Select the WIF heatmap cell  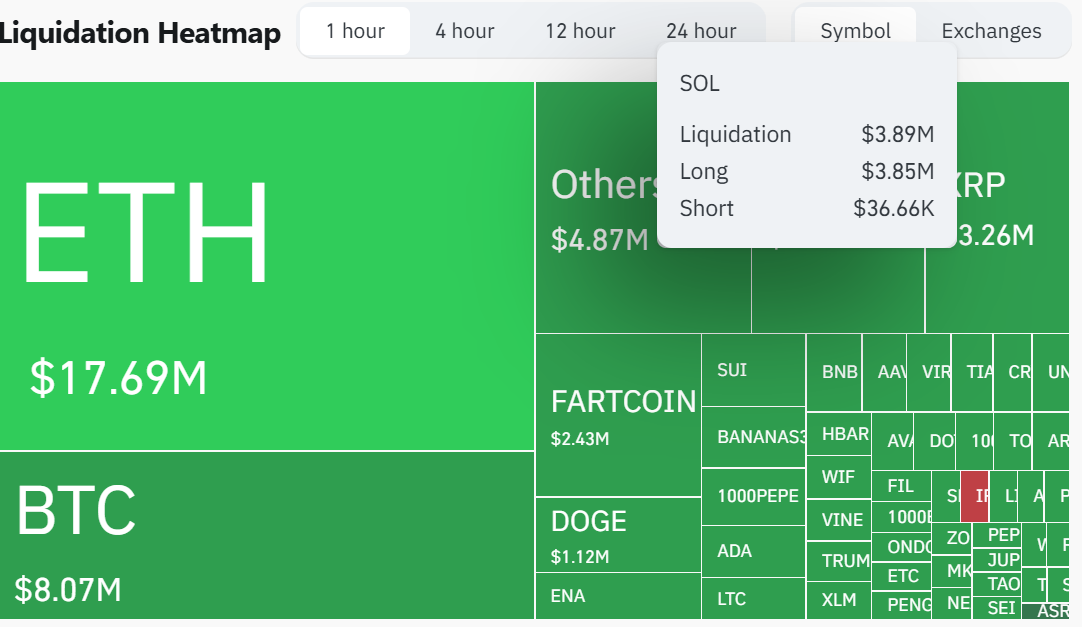pos(839,477)
